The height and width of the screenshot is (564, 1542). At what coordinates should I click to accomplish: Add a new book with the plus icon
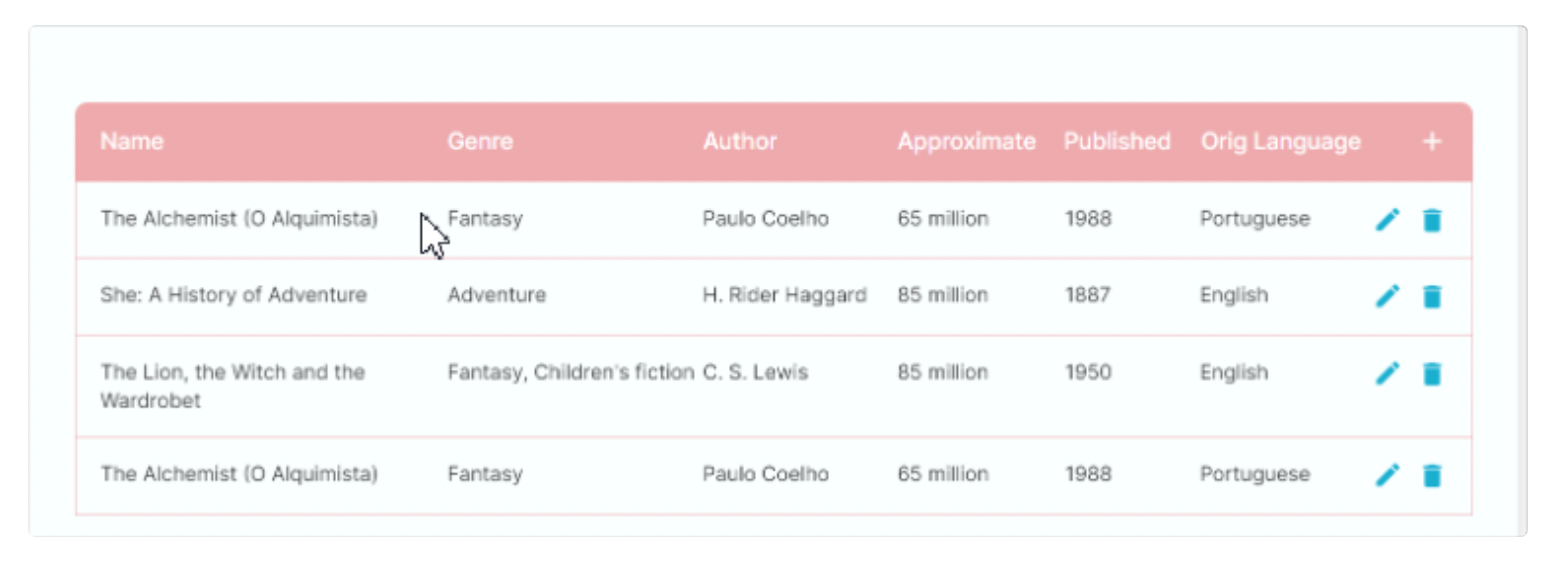pyautogui.click(x=1432, y=142)
